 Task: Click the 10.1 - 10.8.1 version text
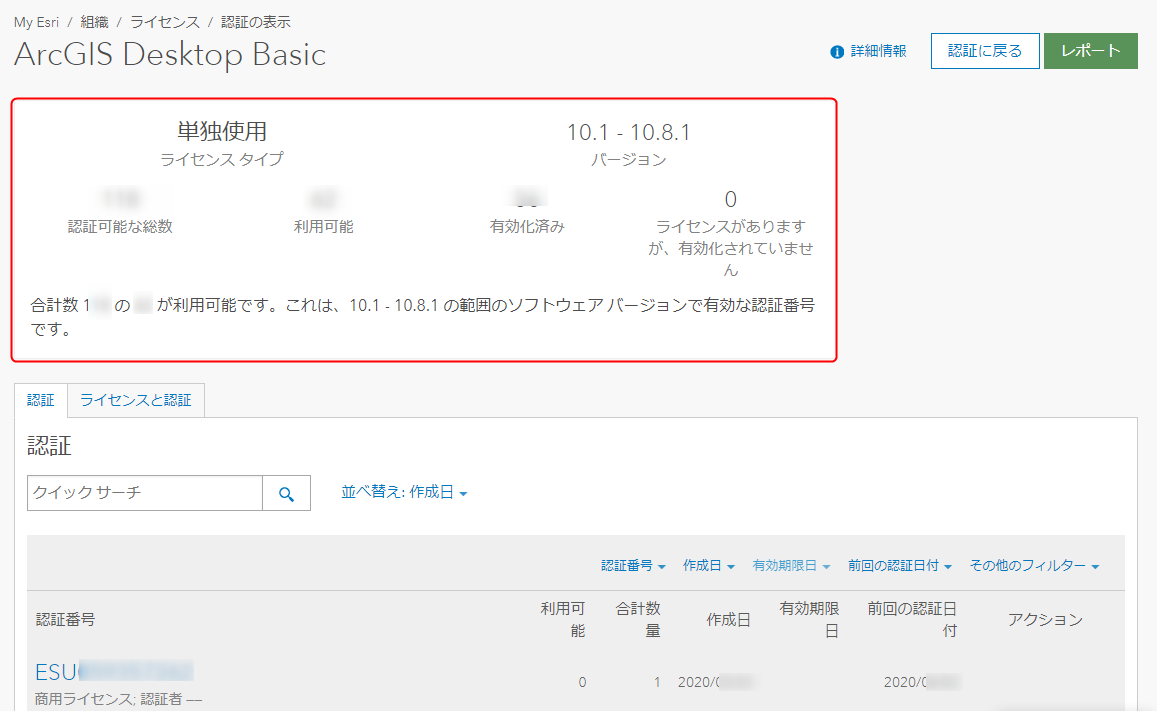click(x=629, y=132)
